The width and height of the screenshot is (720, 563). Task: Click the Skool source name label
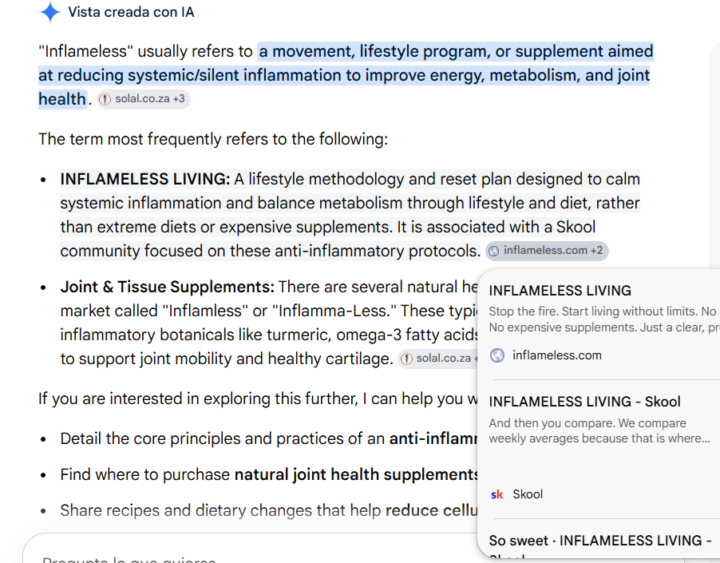point(528,495)
